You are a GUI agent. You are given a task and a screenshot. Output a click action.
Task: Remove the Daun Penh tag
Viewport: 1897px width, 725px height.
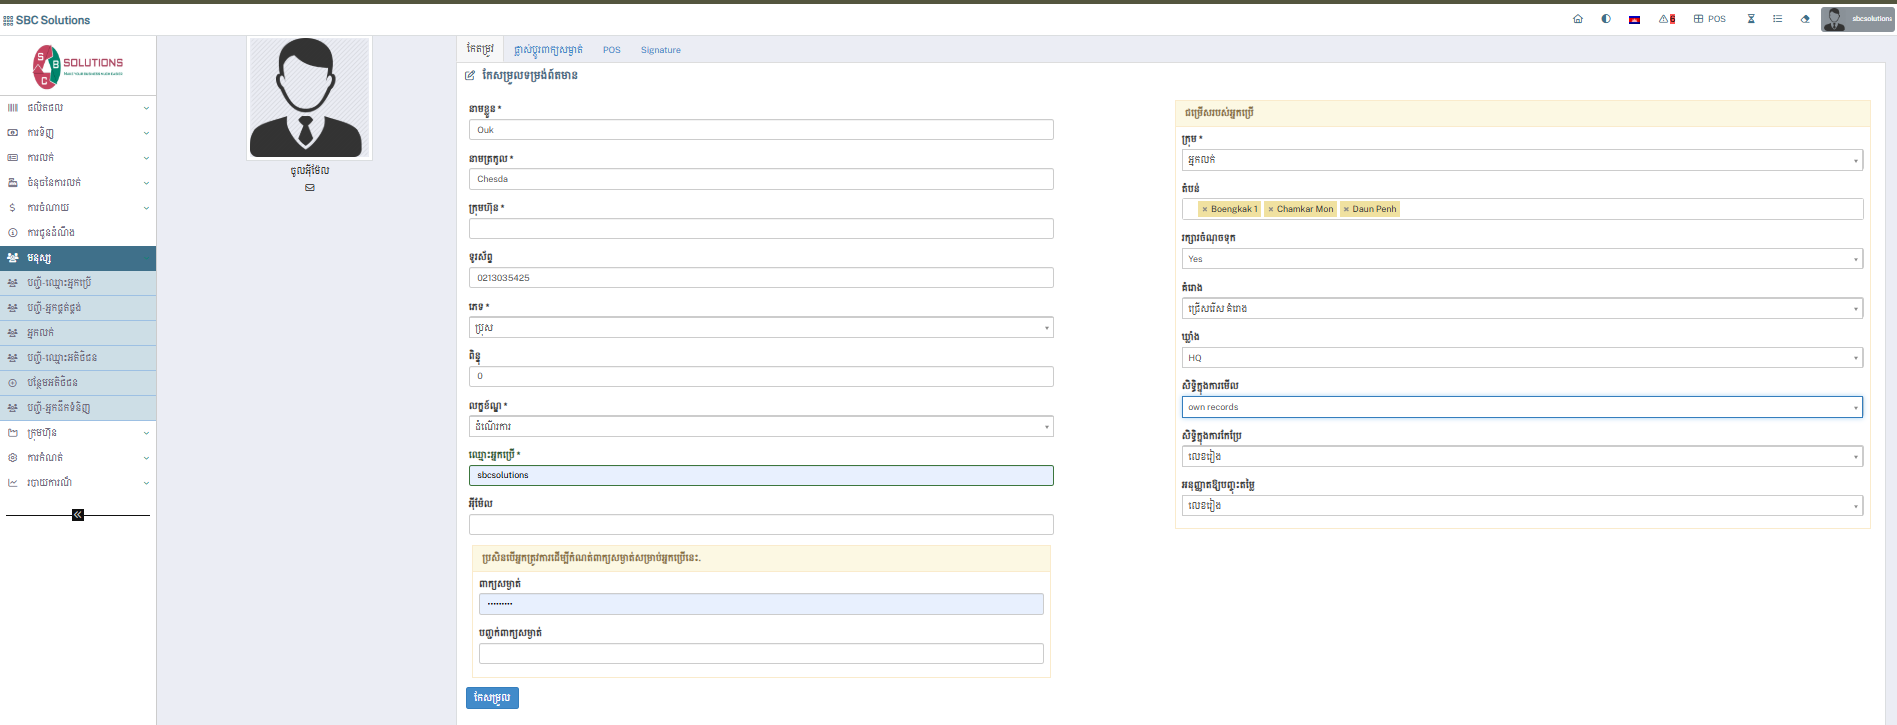pos(1346,209)
